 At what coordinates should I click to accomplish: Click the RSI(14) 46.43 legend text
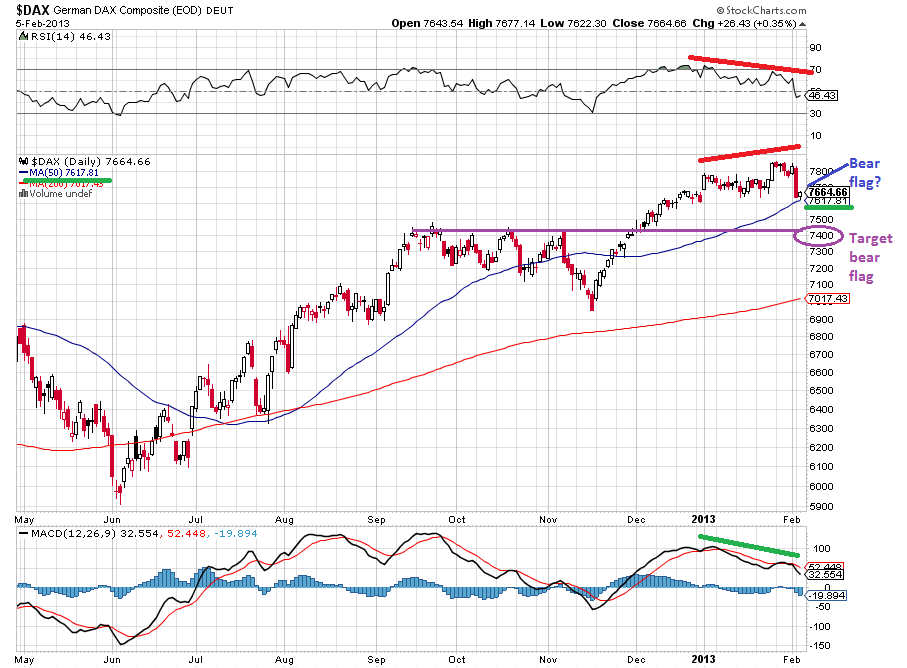point(71,36)
